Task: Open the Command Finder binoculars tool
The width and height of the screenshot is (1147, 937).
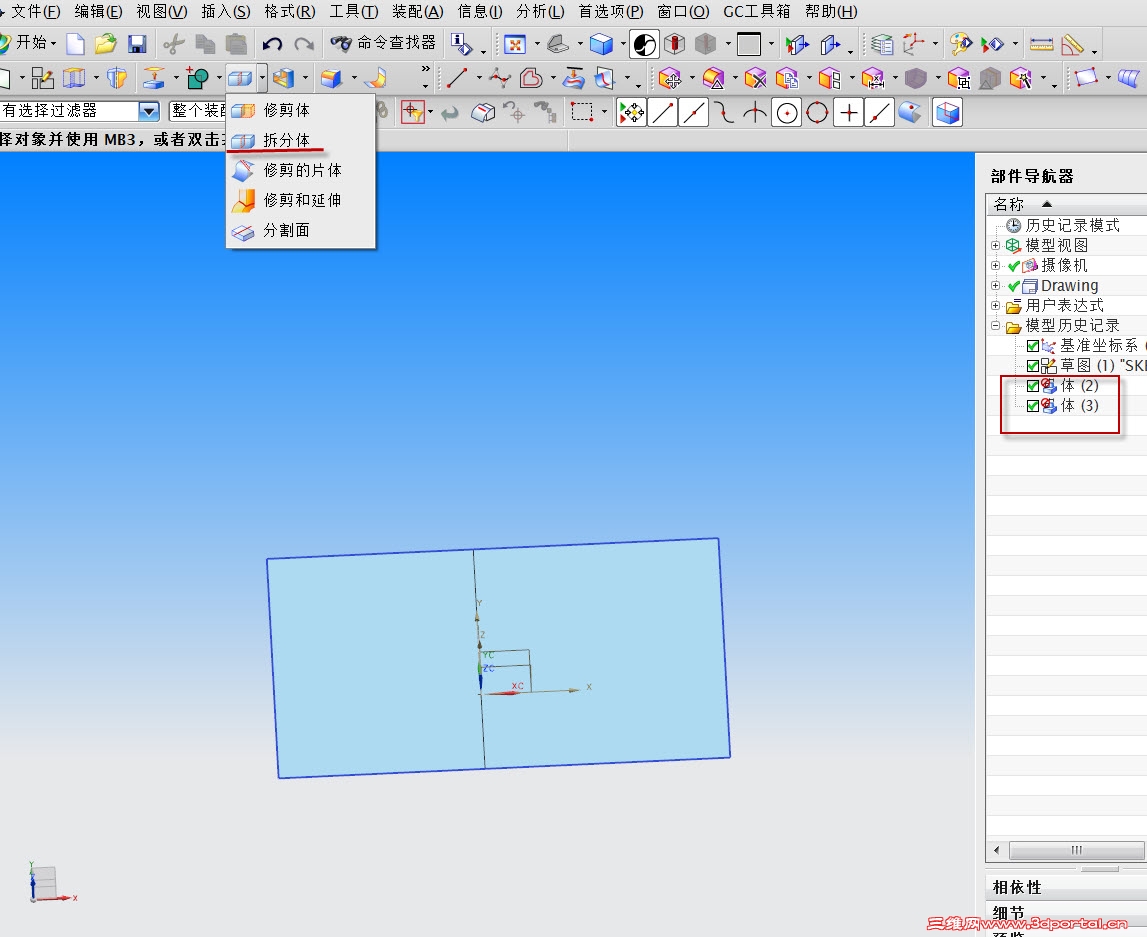Action: [383, 43]
